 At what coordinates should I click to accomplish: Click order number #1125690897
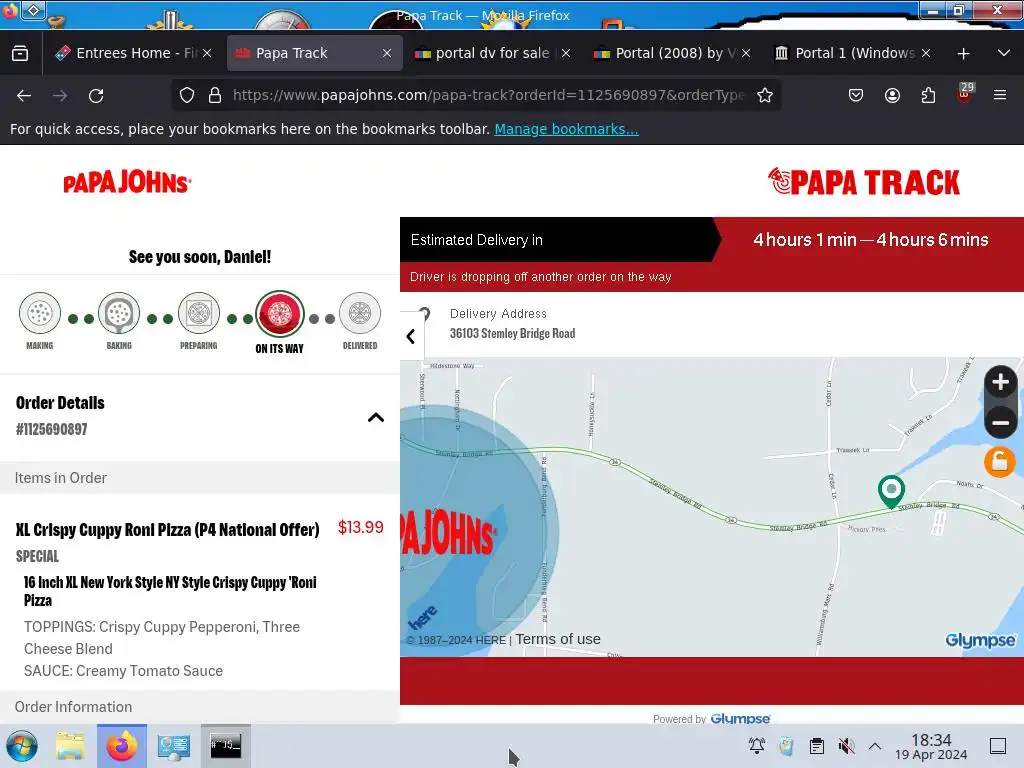(52, 429)
